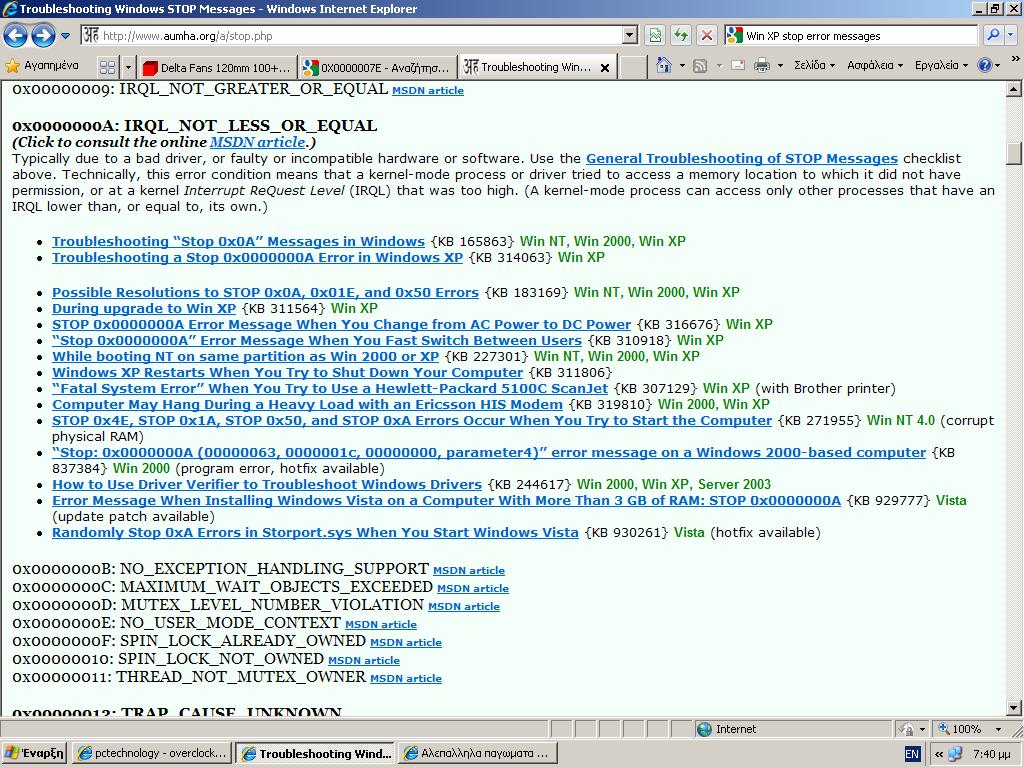Click the vertical scrollbar thumb
The height and width of the screenshot is (768, 1024).
pos(1014,153)
